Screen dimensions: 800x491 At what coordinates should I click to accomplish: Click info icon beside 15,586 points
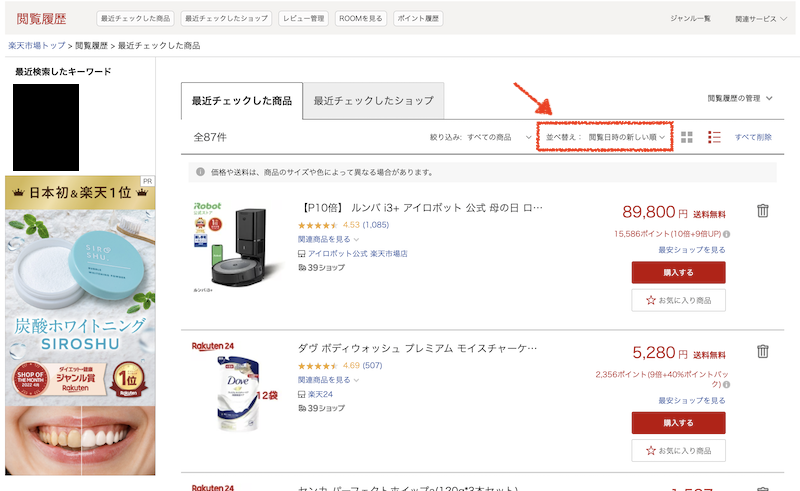coord(727,234)
